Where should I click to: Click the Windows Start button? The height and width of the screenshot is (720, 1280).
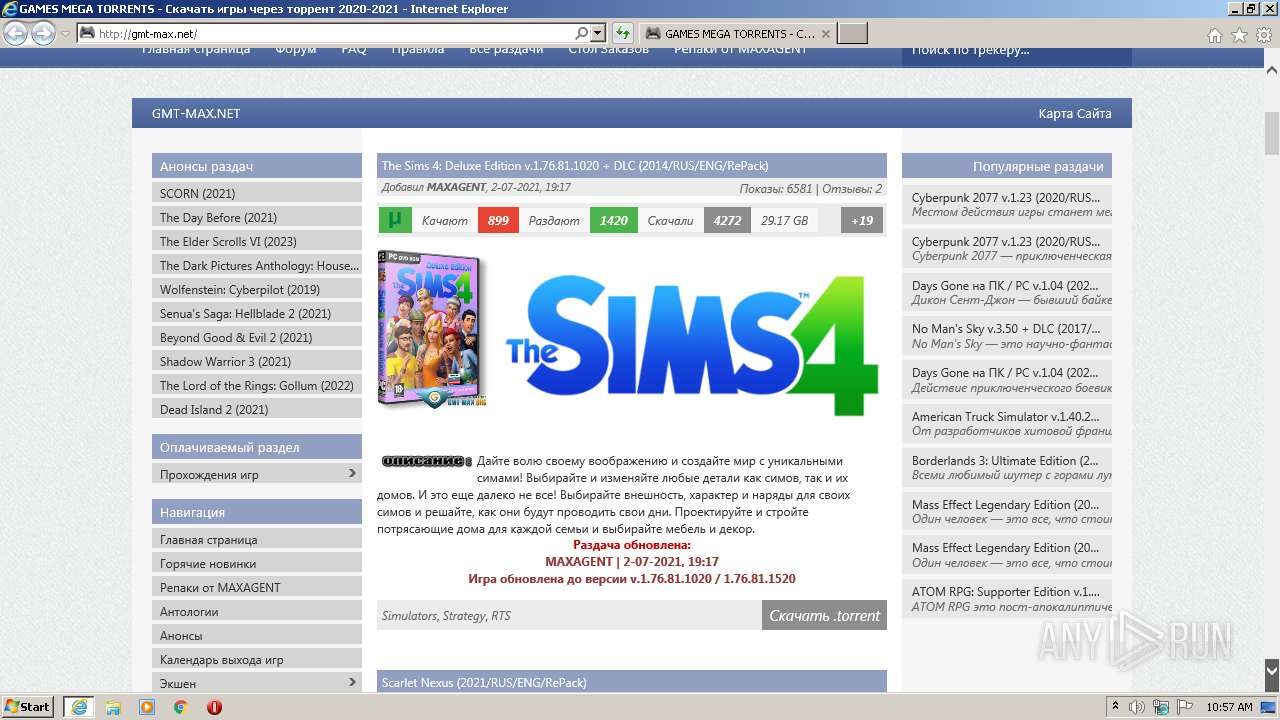point(27,706)
